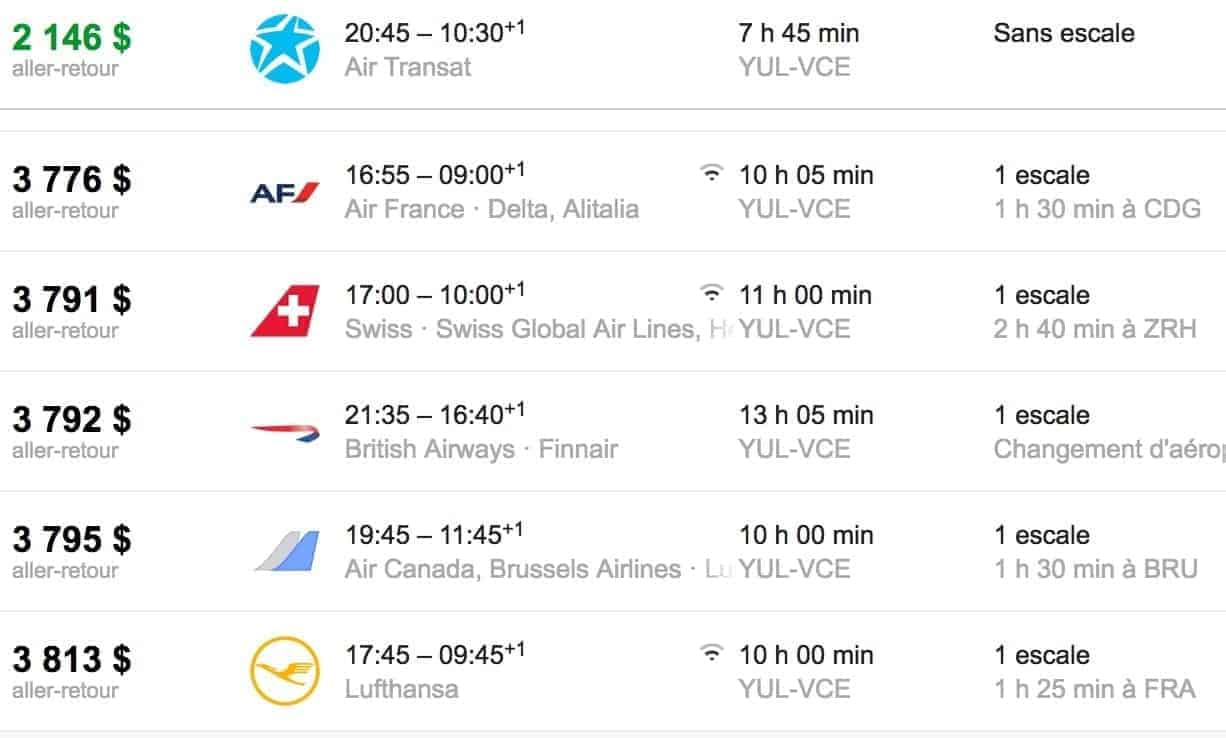Pick the 3 792 $ British Airways fare
Viewport: 1226px width, 738px height.
[x=71, y=420]
